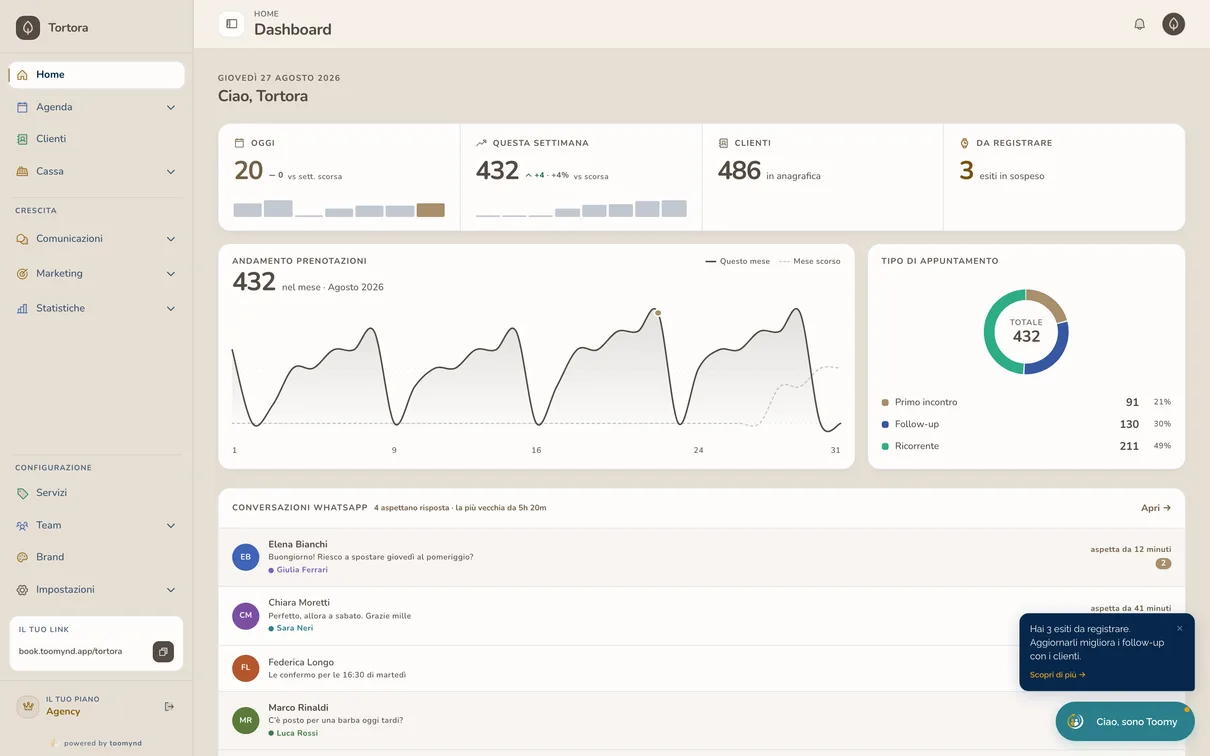Screen dimensions: 1210x756
Task: Expand the Team menu chevron
Action: click(171, 525)
